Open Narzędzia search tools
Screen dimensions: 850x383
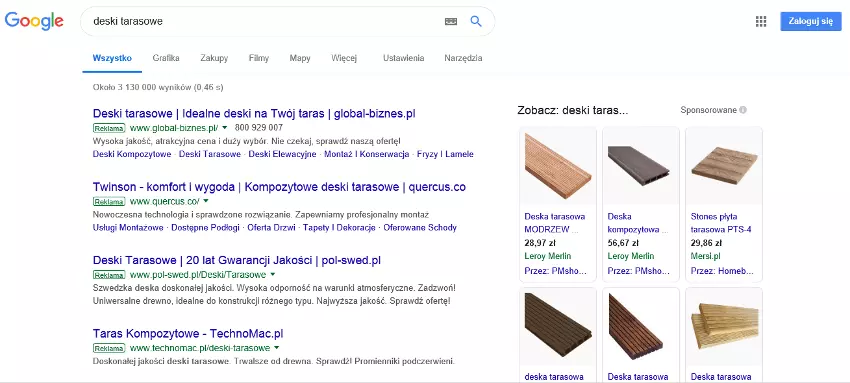coord(463,58)
